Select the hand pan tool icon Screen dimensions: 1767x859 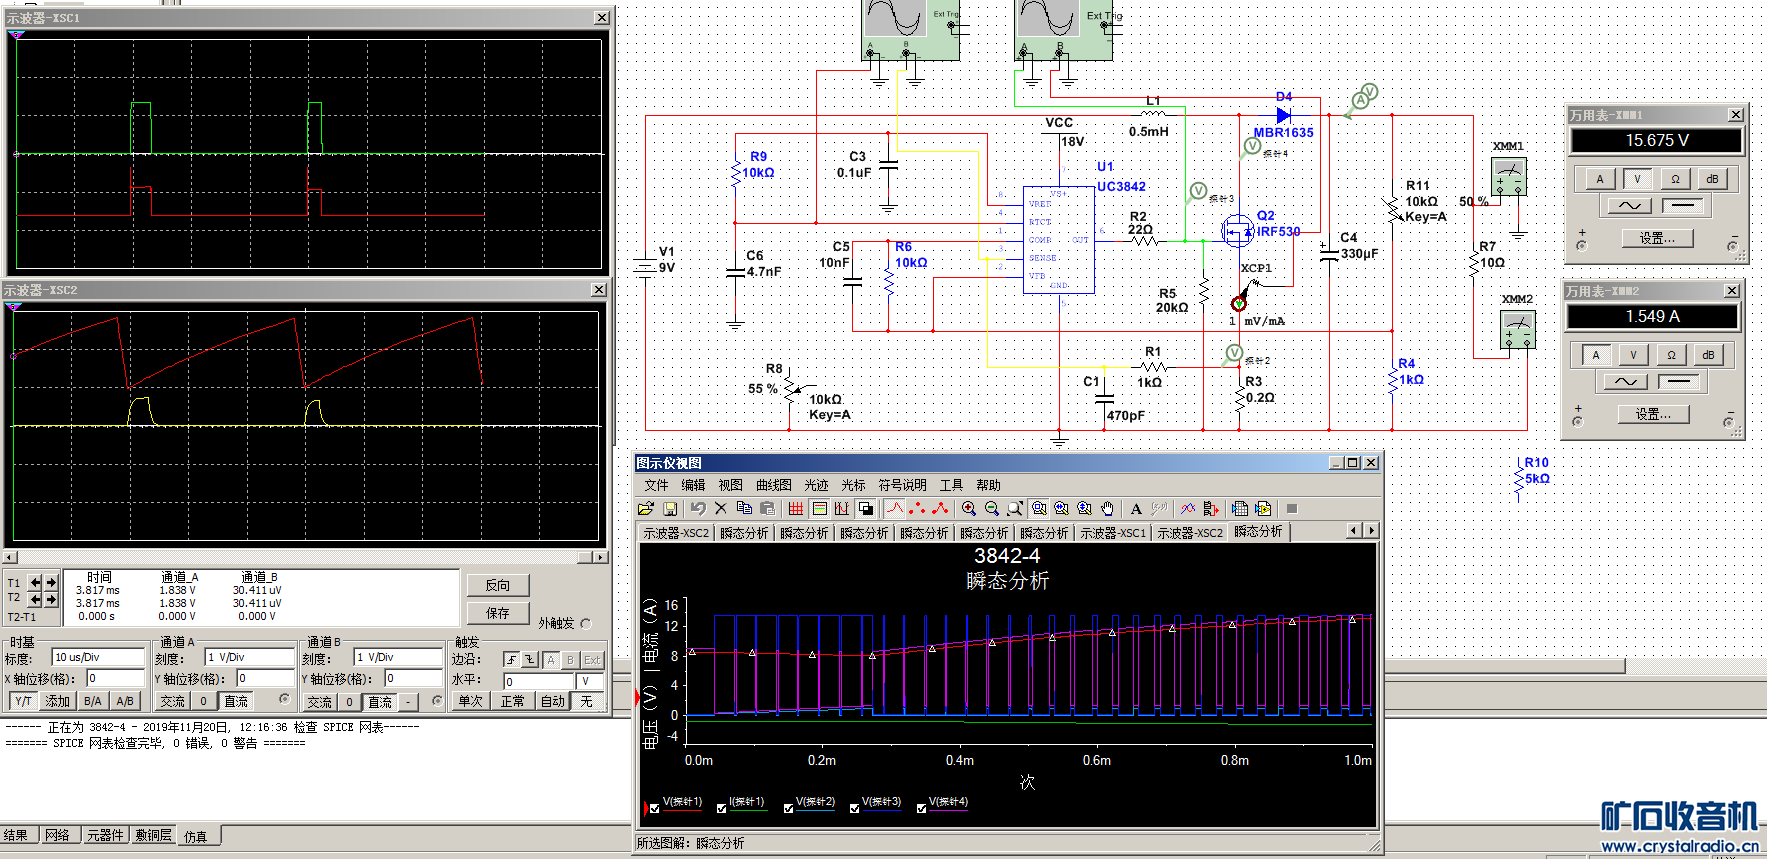[x=1107, y=509]
